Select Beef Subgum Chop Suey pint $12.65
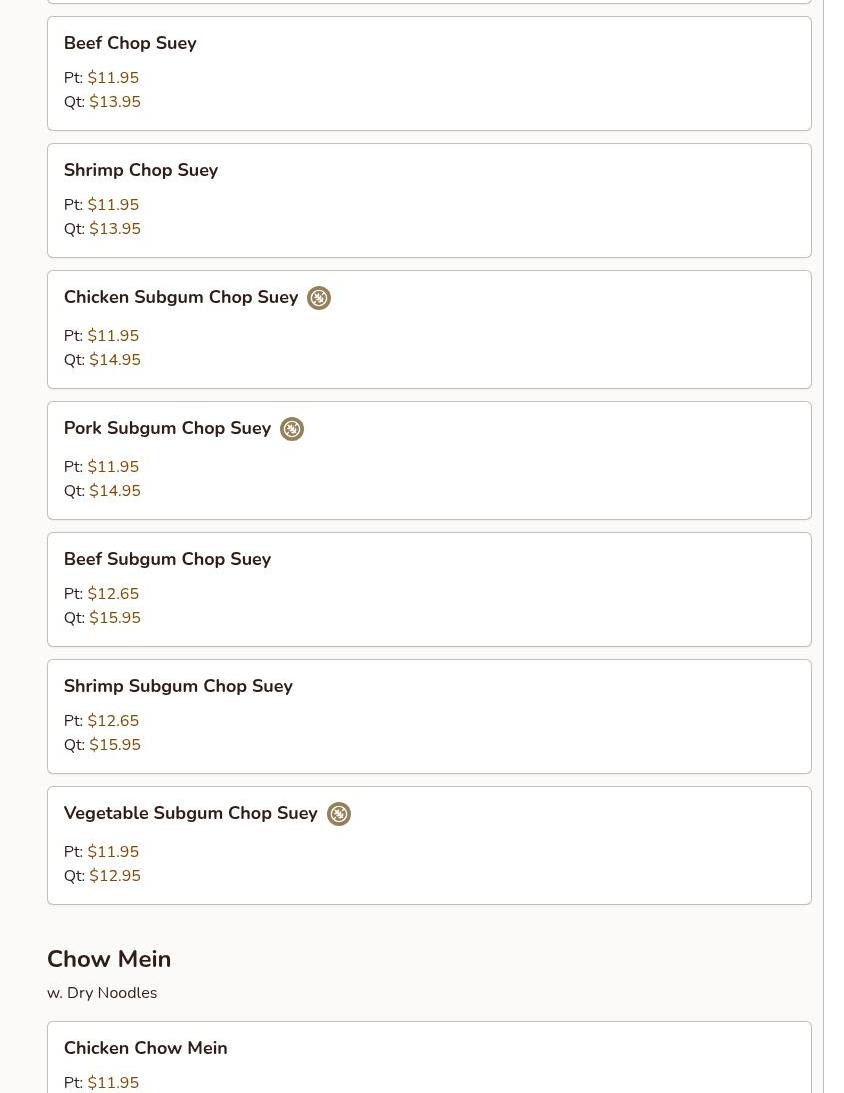Image resolution: width=844 pixels, height=1093 pixels. pyautogui.click(x=113, y=594)
